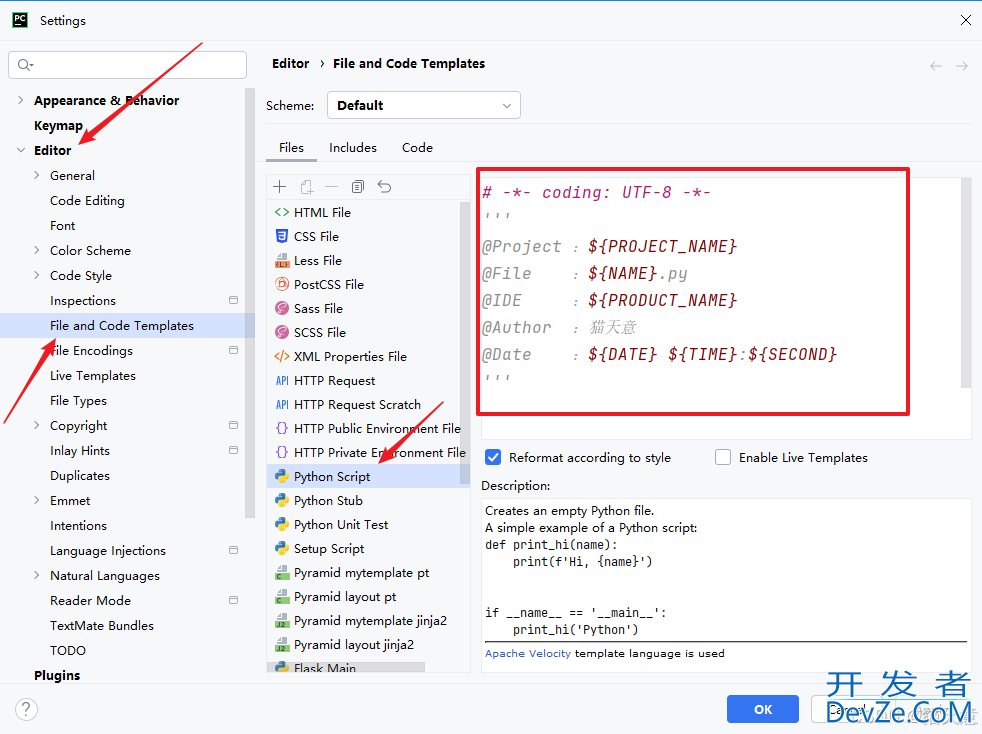Click the template list vertical scrollbar
982x734 pixels.
(x=465, y=343)
